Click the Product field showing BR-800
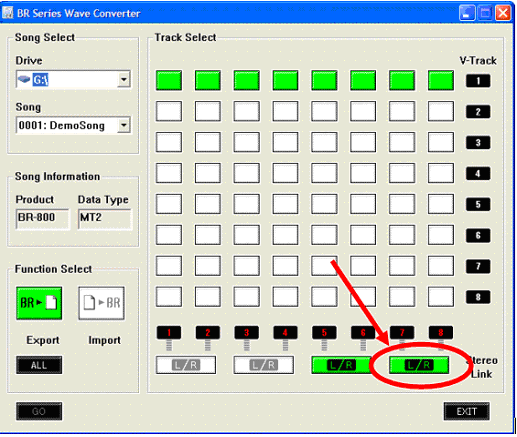This screenshot has height=437, width=517. 43,219
